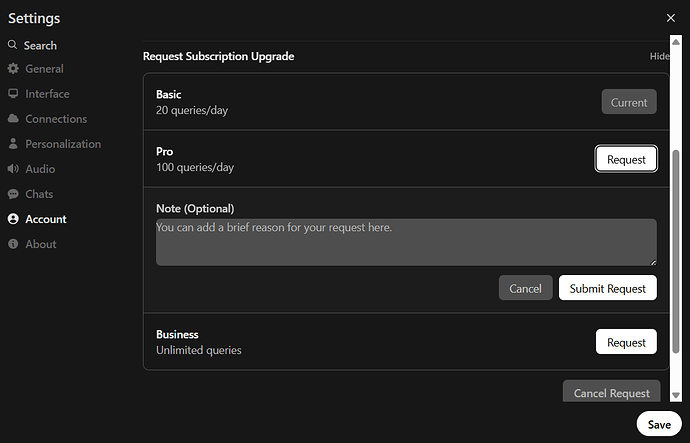Click the user circle icon for Account
The image size is (690, 443).
[13, 219]
